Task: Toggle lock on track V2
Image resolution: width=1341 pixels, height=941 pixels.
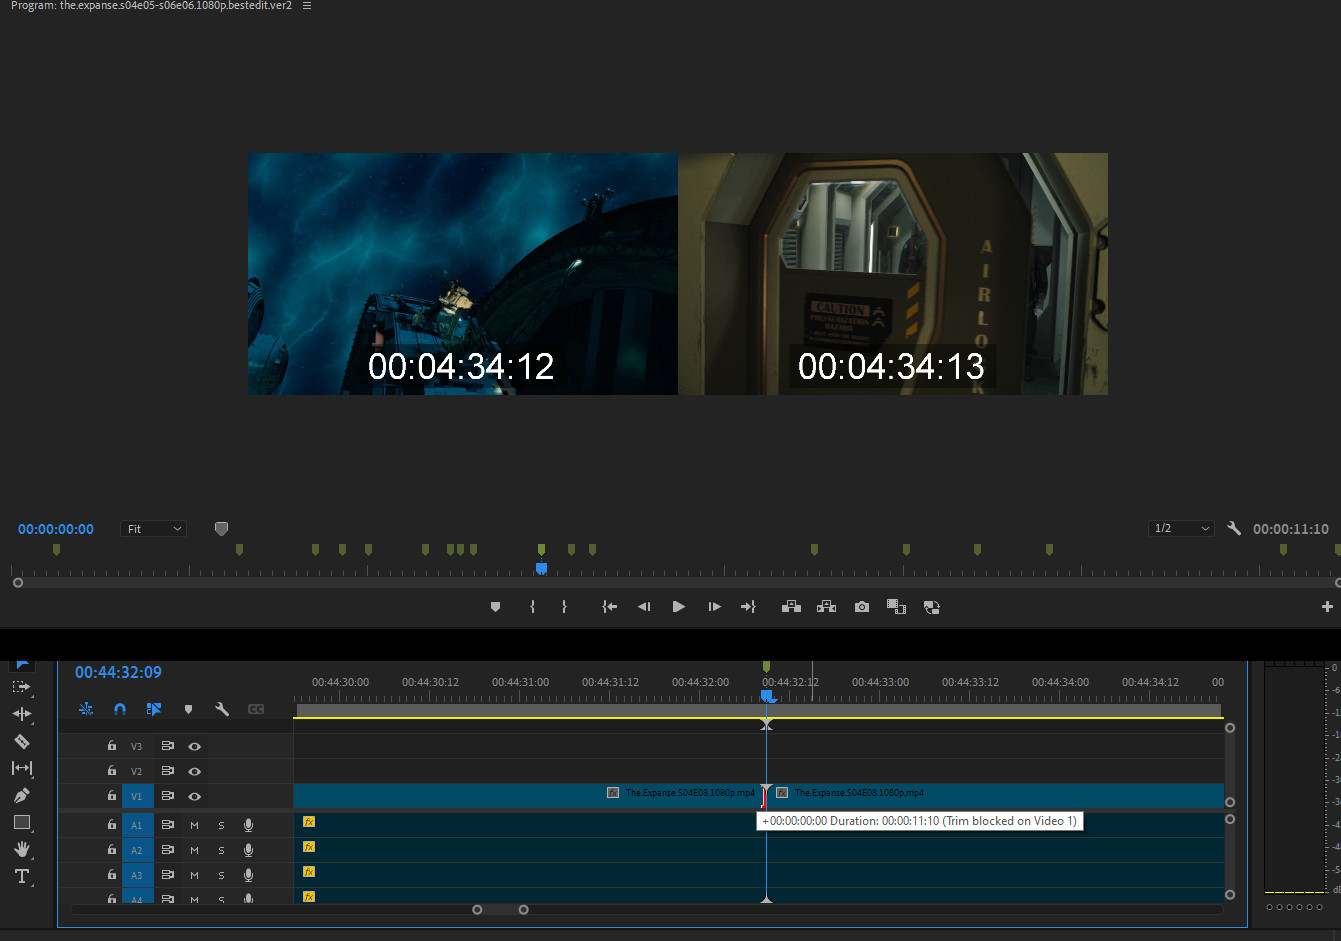Action: pos(112,771)
